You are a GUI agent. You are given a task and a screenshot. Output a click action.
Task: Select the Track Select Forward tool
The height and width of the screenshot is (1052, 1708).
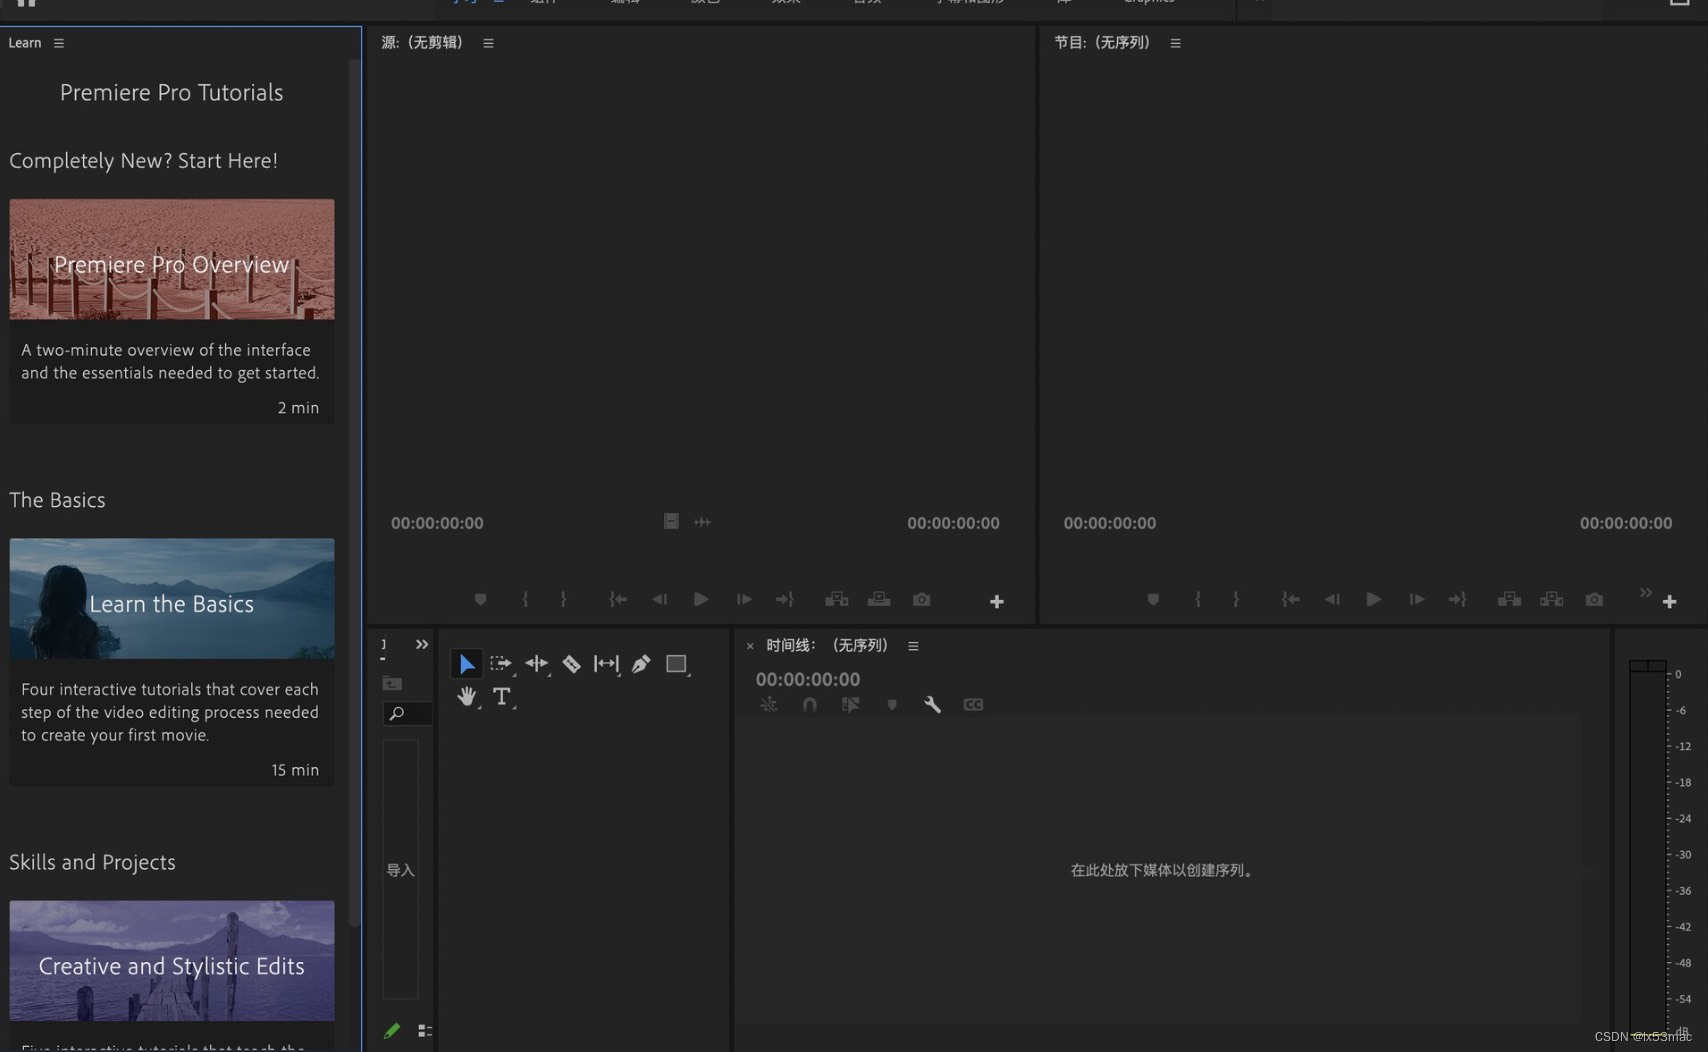click(x=501, y=664)
